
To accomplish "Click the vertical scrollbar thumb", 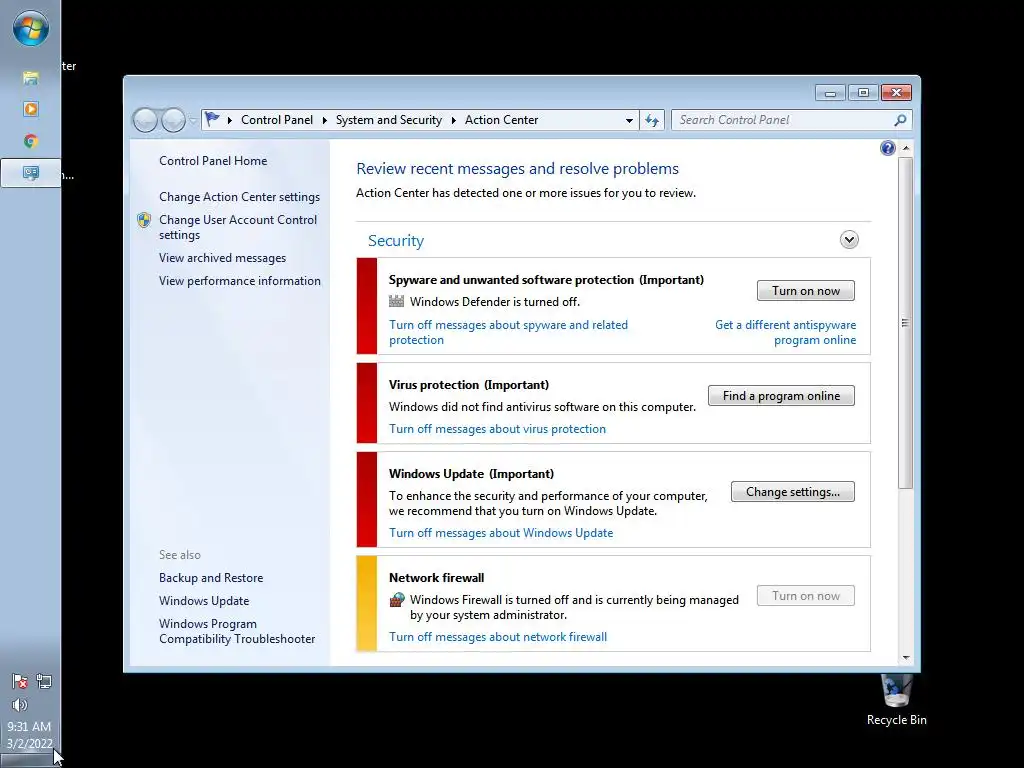I will pos(905,323).
